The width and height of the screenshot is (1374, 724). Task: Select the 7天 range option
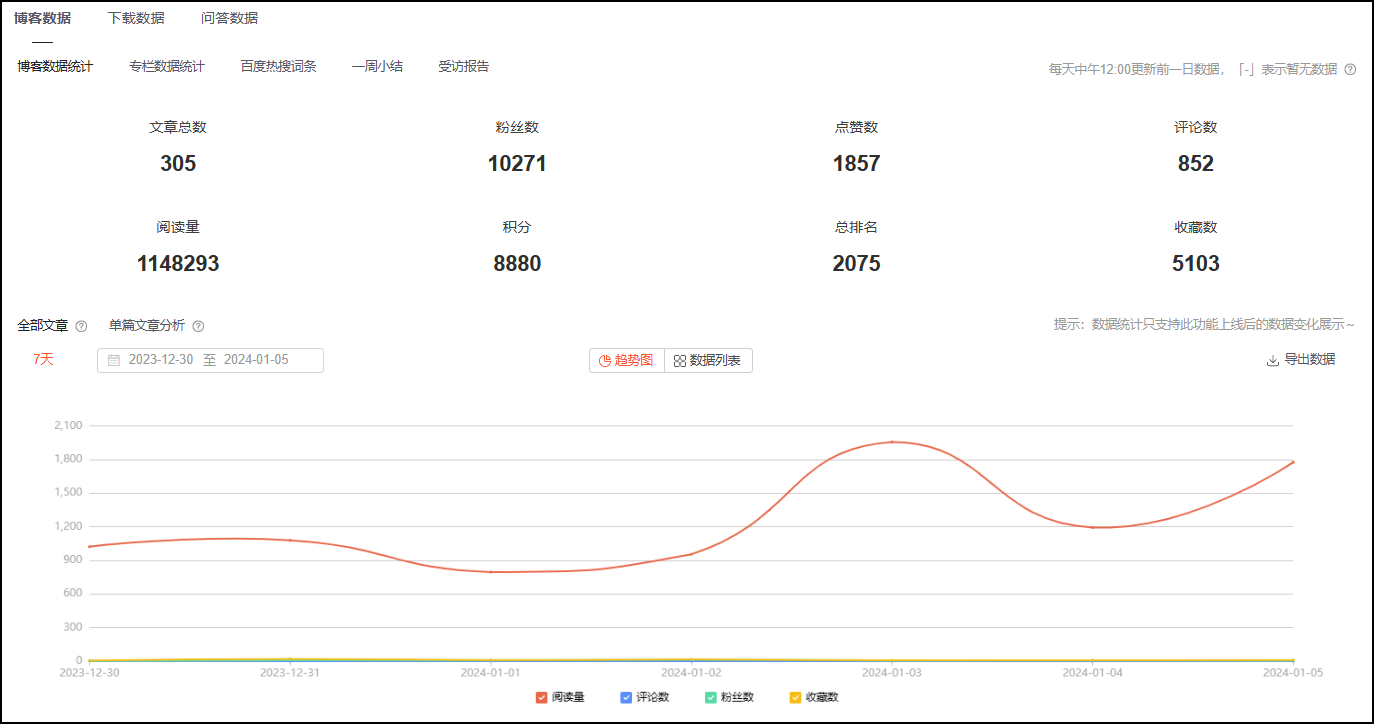(x=43, y=359)
